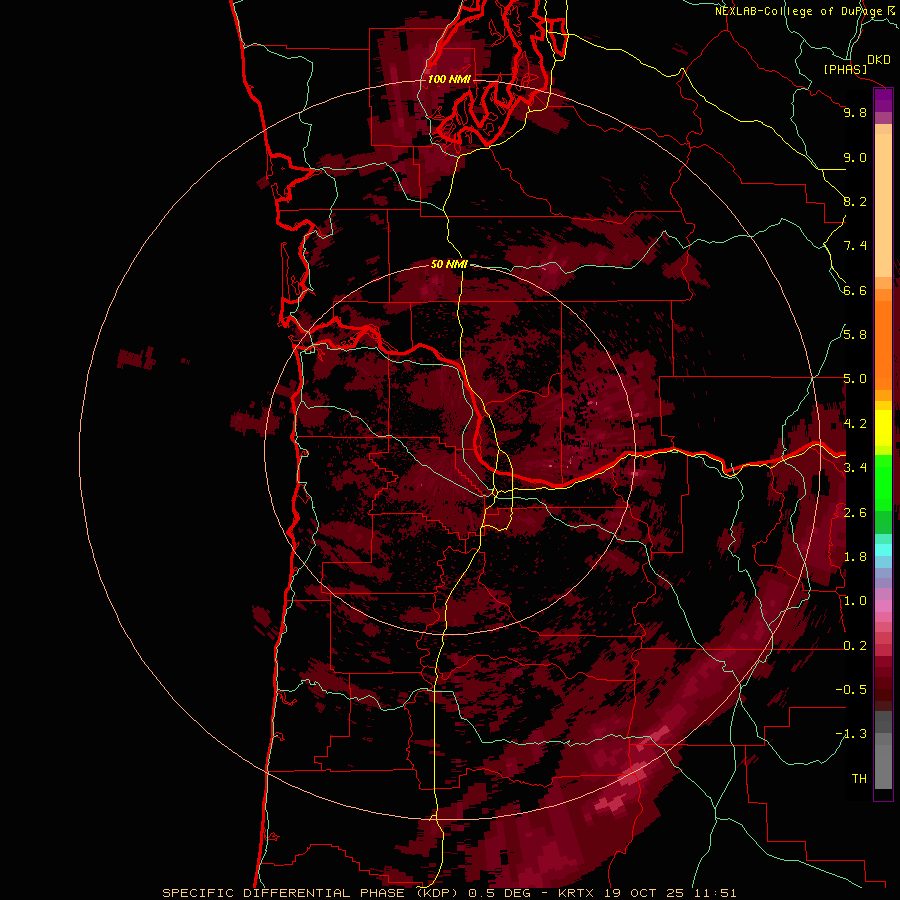Pick the cyan segment of the color bar
This screenshot has height=900, width=900.
click(883, 550)
